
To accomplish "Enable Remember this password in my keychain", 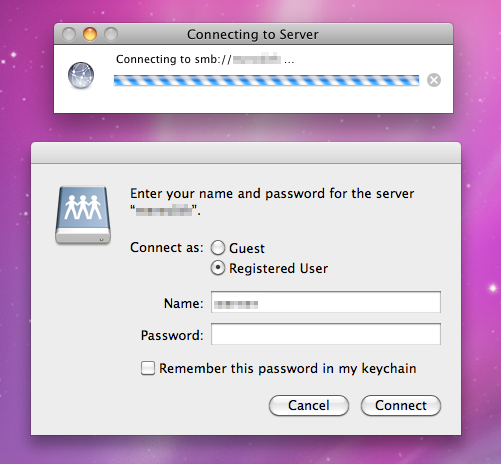I will 148,368.
